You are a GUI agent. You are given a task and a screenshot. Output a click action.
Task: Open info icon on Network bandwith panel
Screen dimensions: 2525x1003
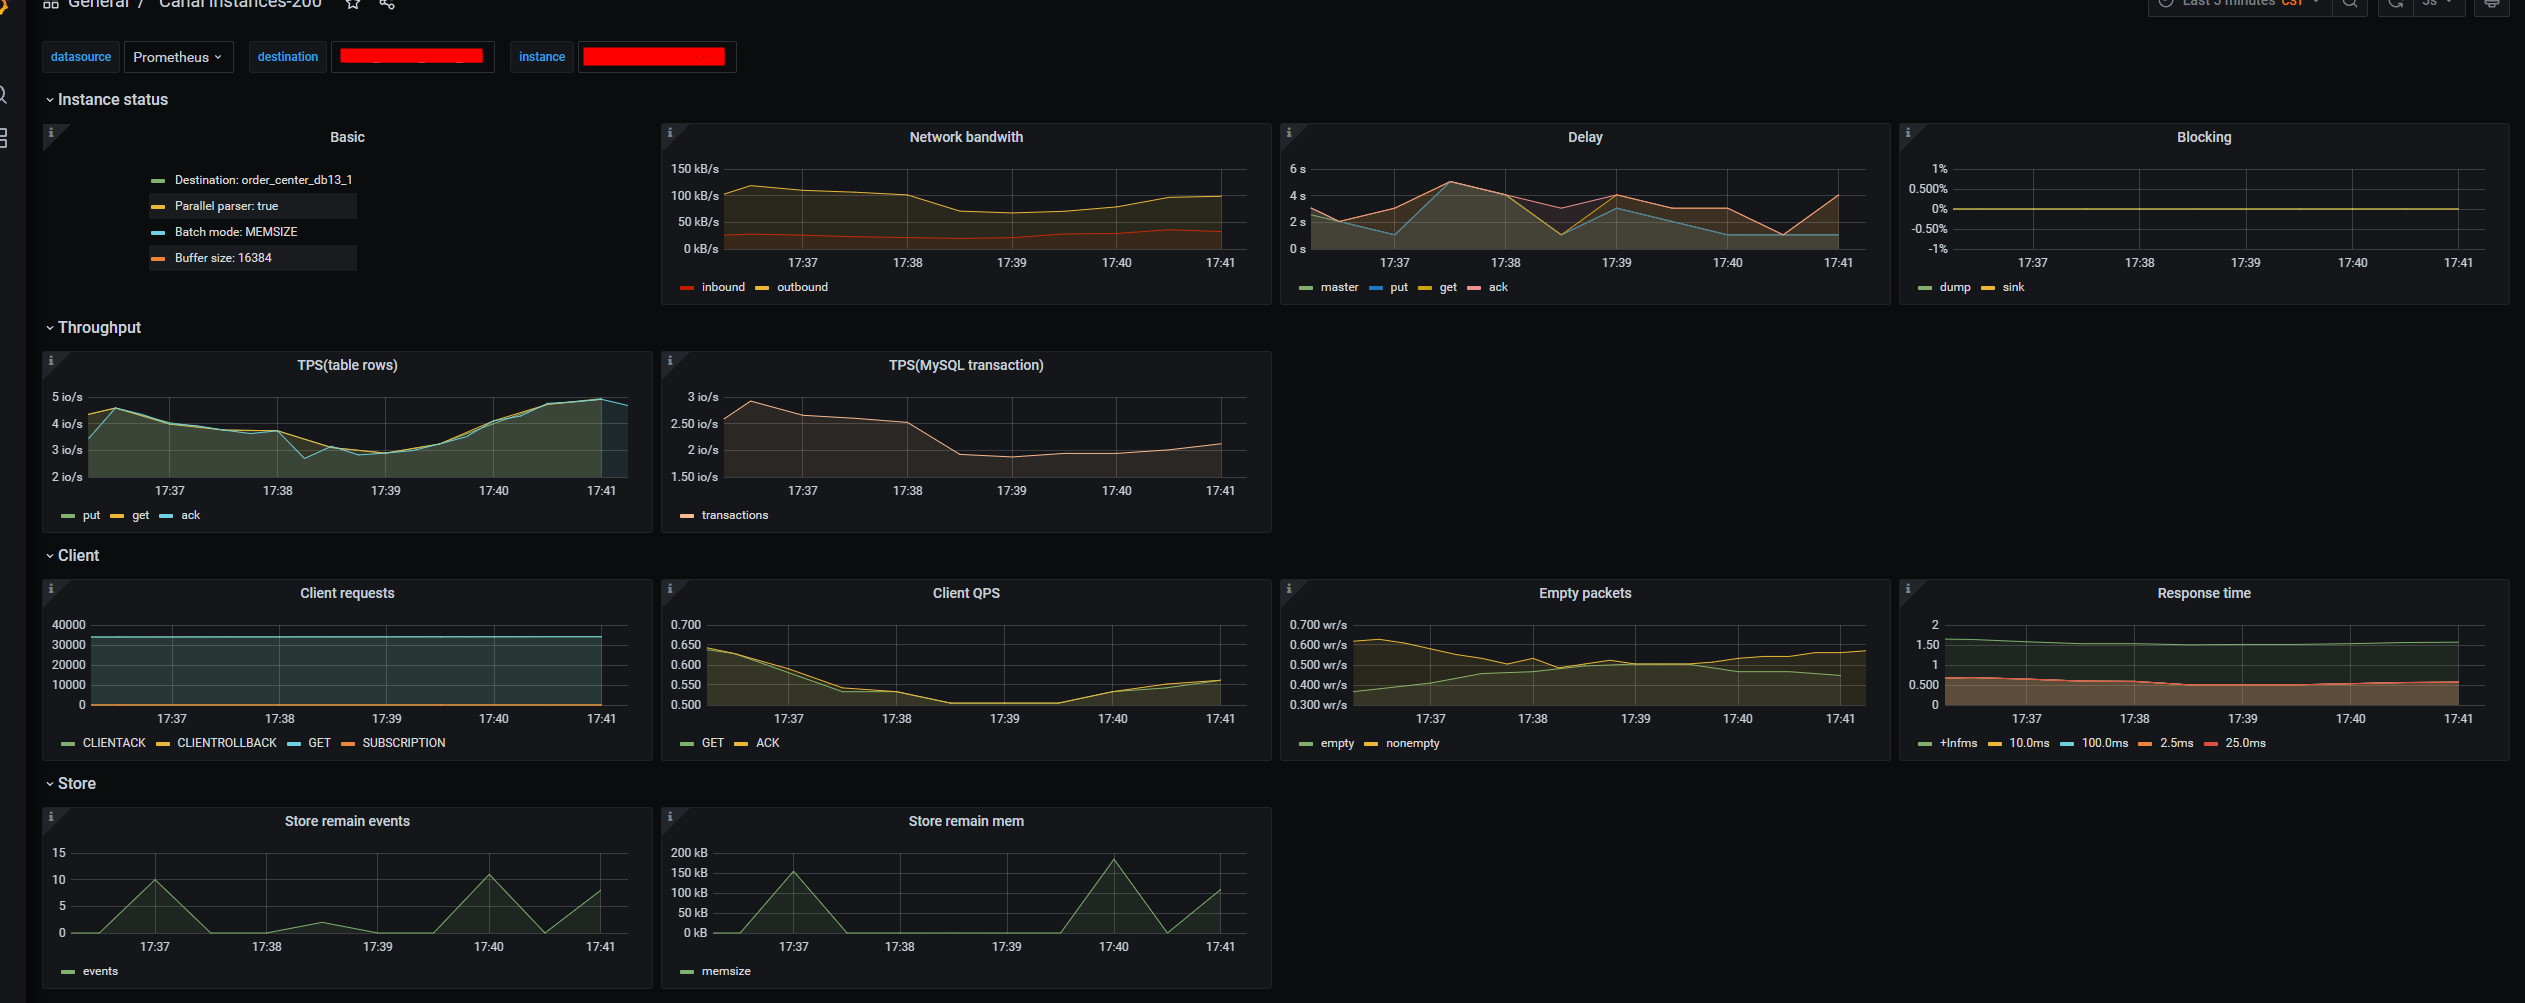670,132
